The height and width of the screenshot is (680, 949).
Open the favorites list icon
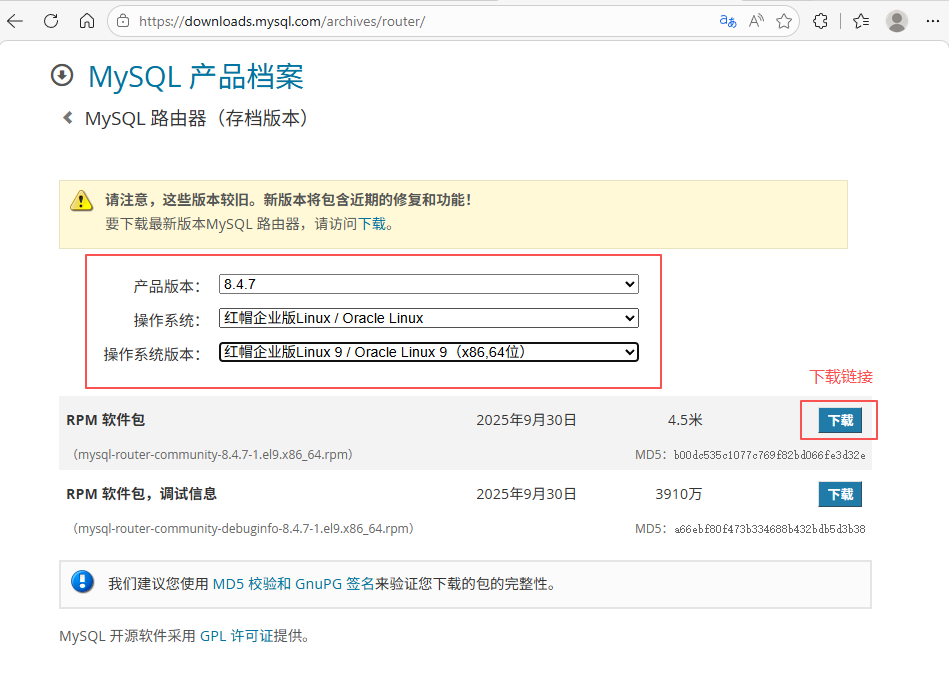[x=861, y=21]
